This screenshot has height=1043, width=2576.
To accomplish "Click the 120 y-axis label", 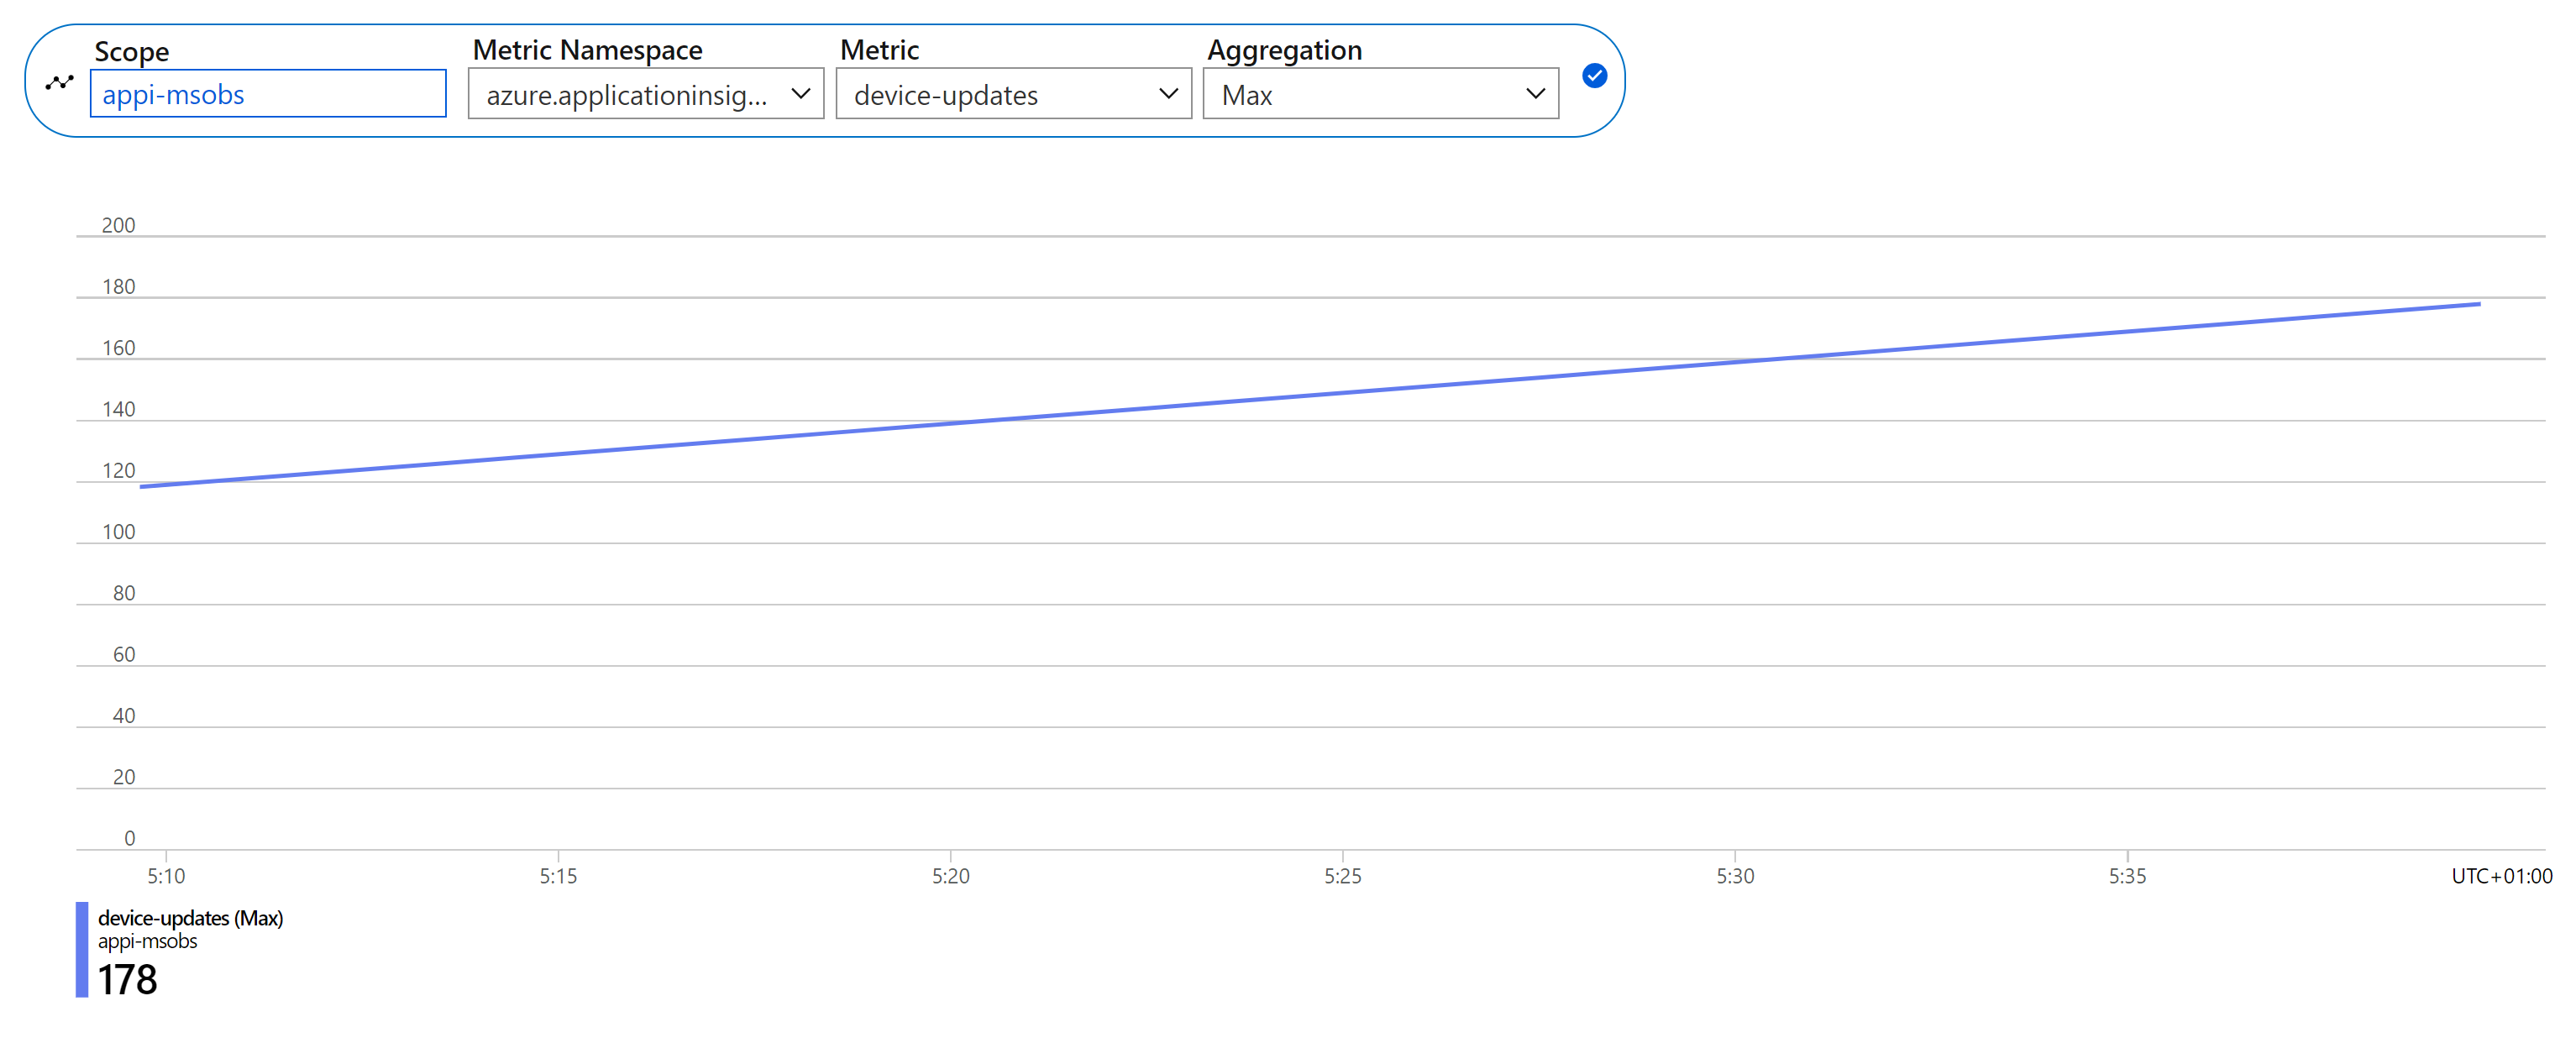I will [x=118, y=471].
